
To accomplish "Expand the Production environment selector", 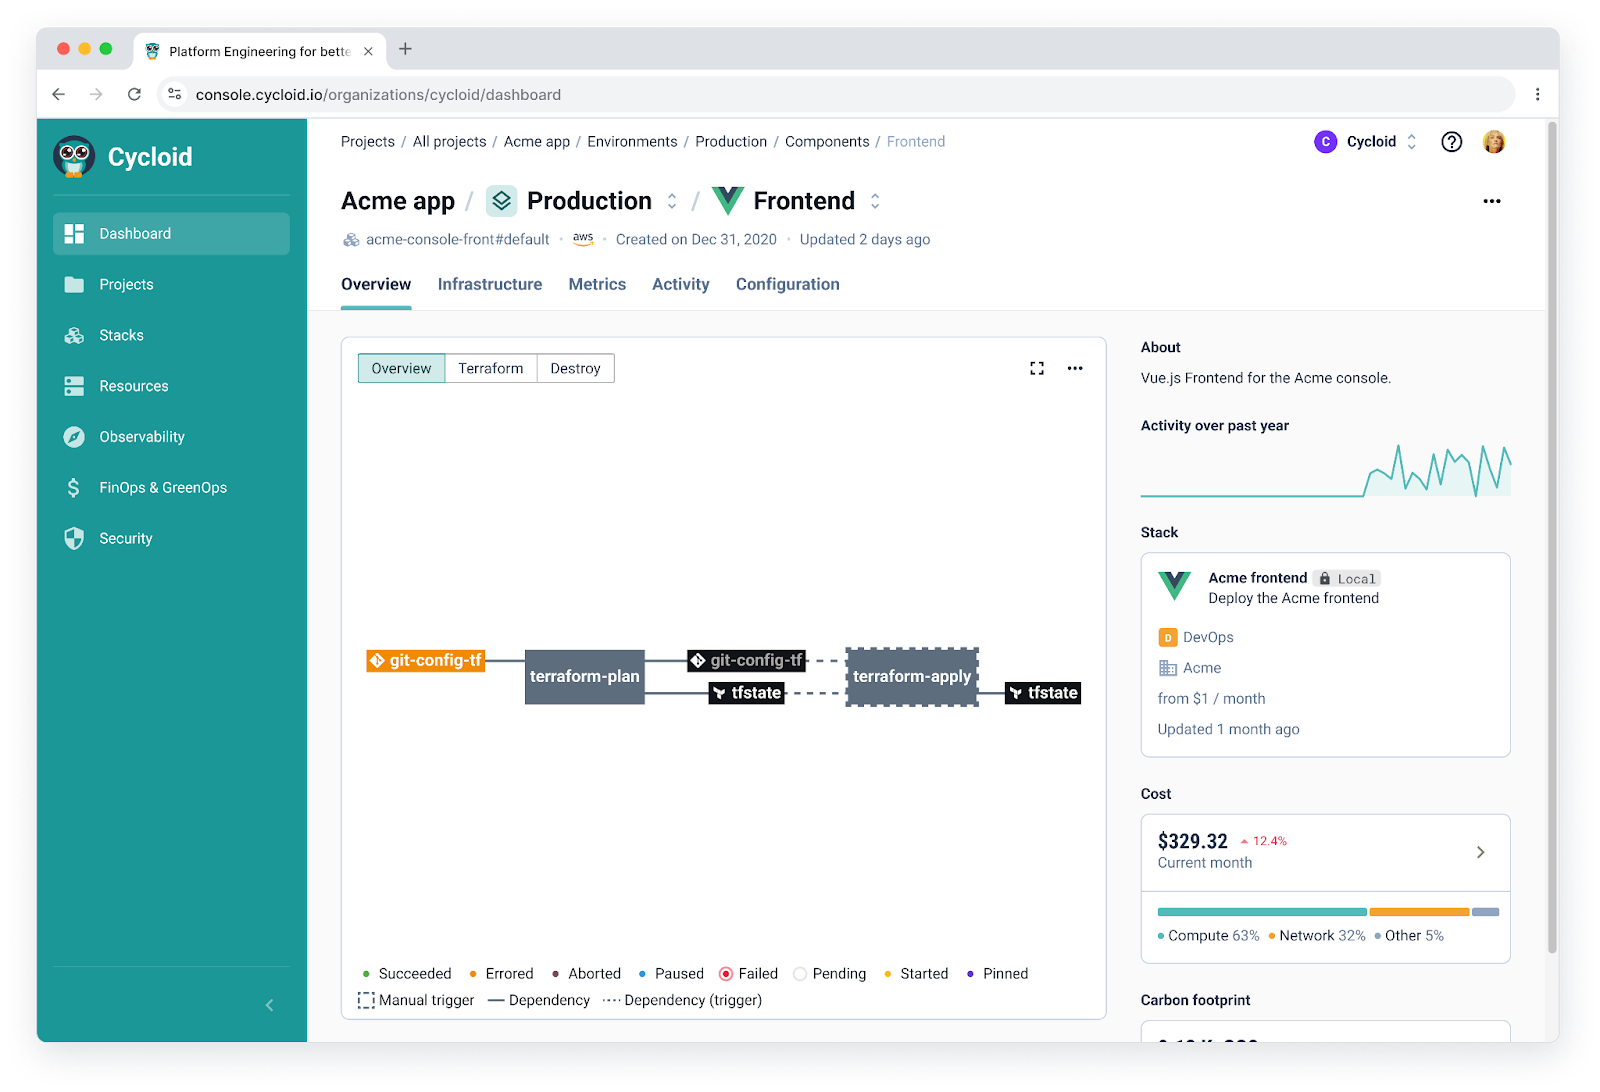I will [672, 201].
